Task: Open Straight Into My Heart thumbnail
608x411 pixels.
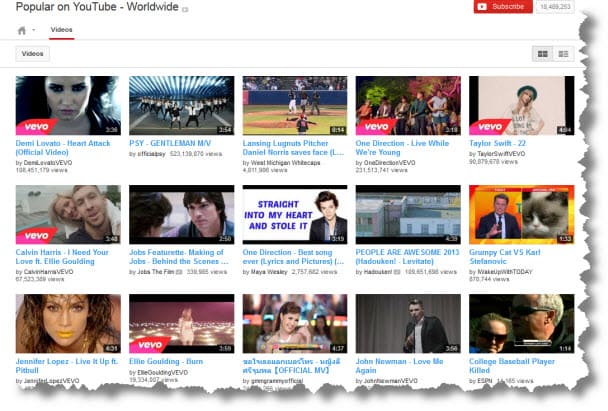Action: point(295,214)
